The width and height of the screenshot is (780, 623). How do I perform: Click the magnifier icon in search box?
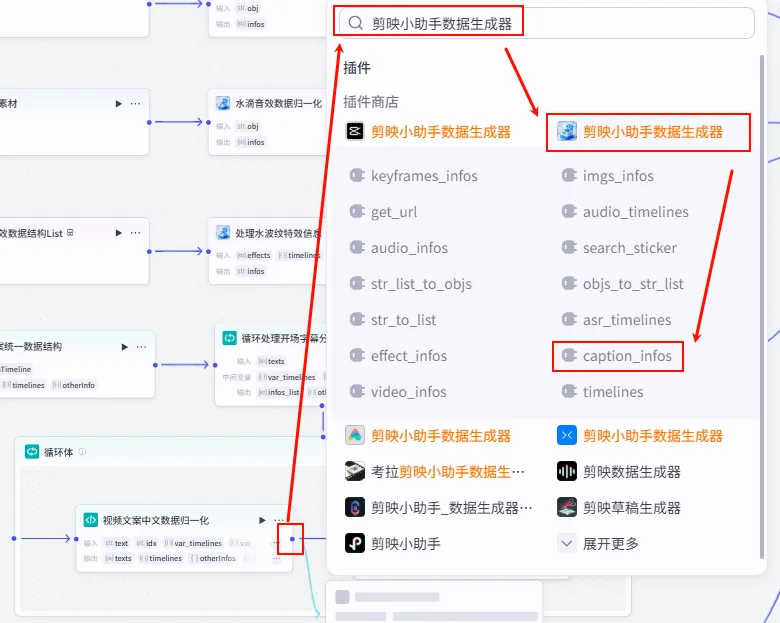point(355,23)
